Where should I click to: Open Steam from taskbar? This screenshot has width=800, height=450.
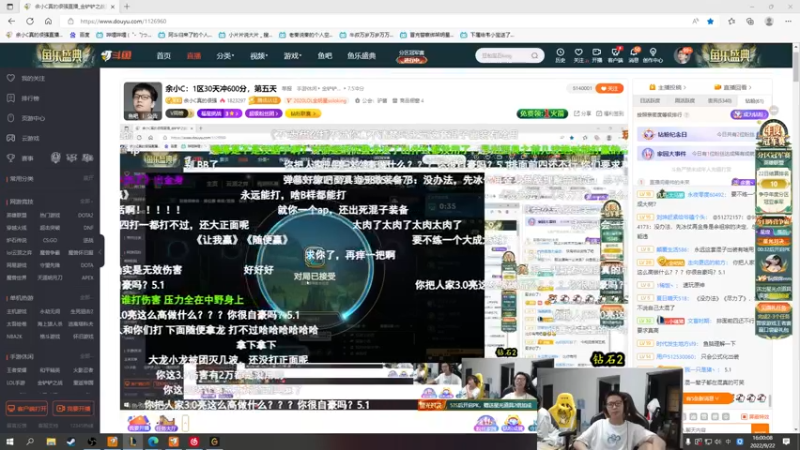coord(71,441)
